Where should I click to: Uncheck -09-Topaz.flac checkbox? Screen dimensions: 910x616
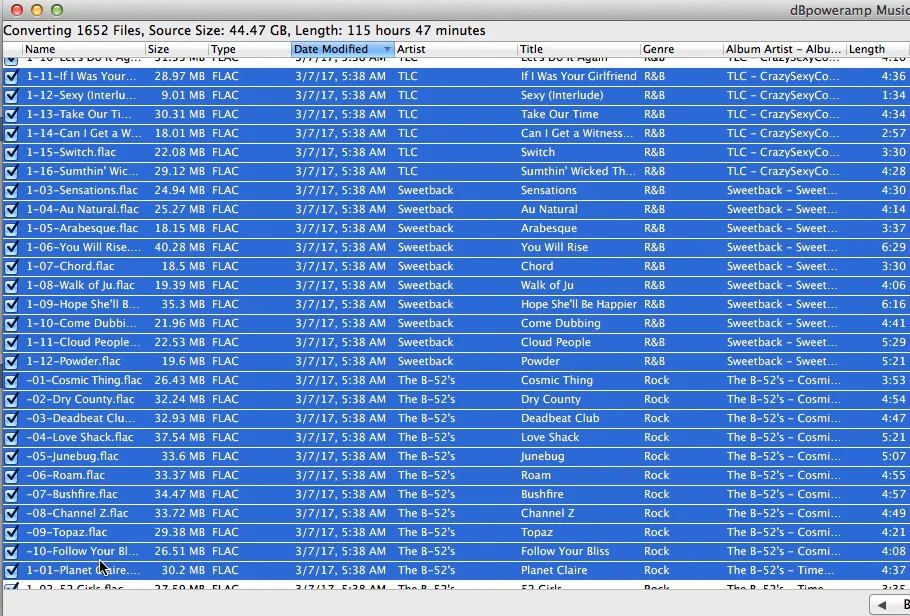point(11,533)
